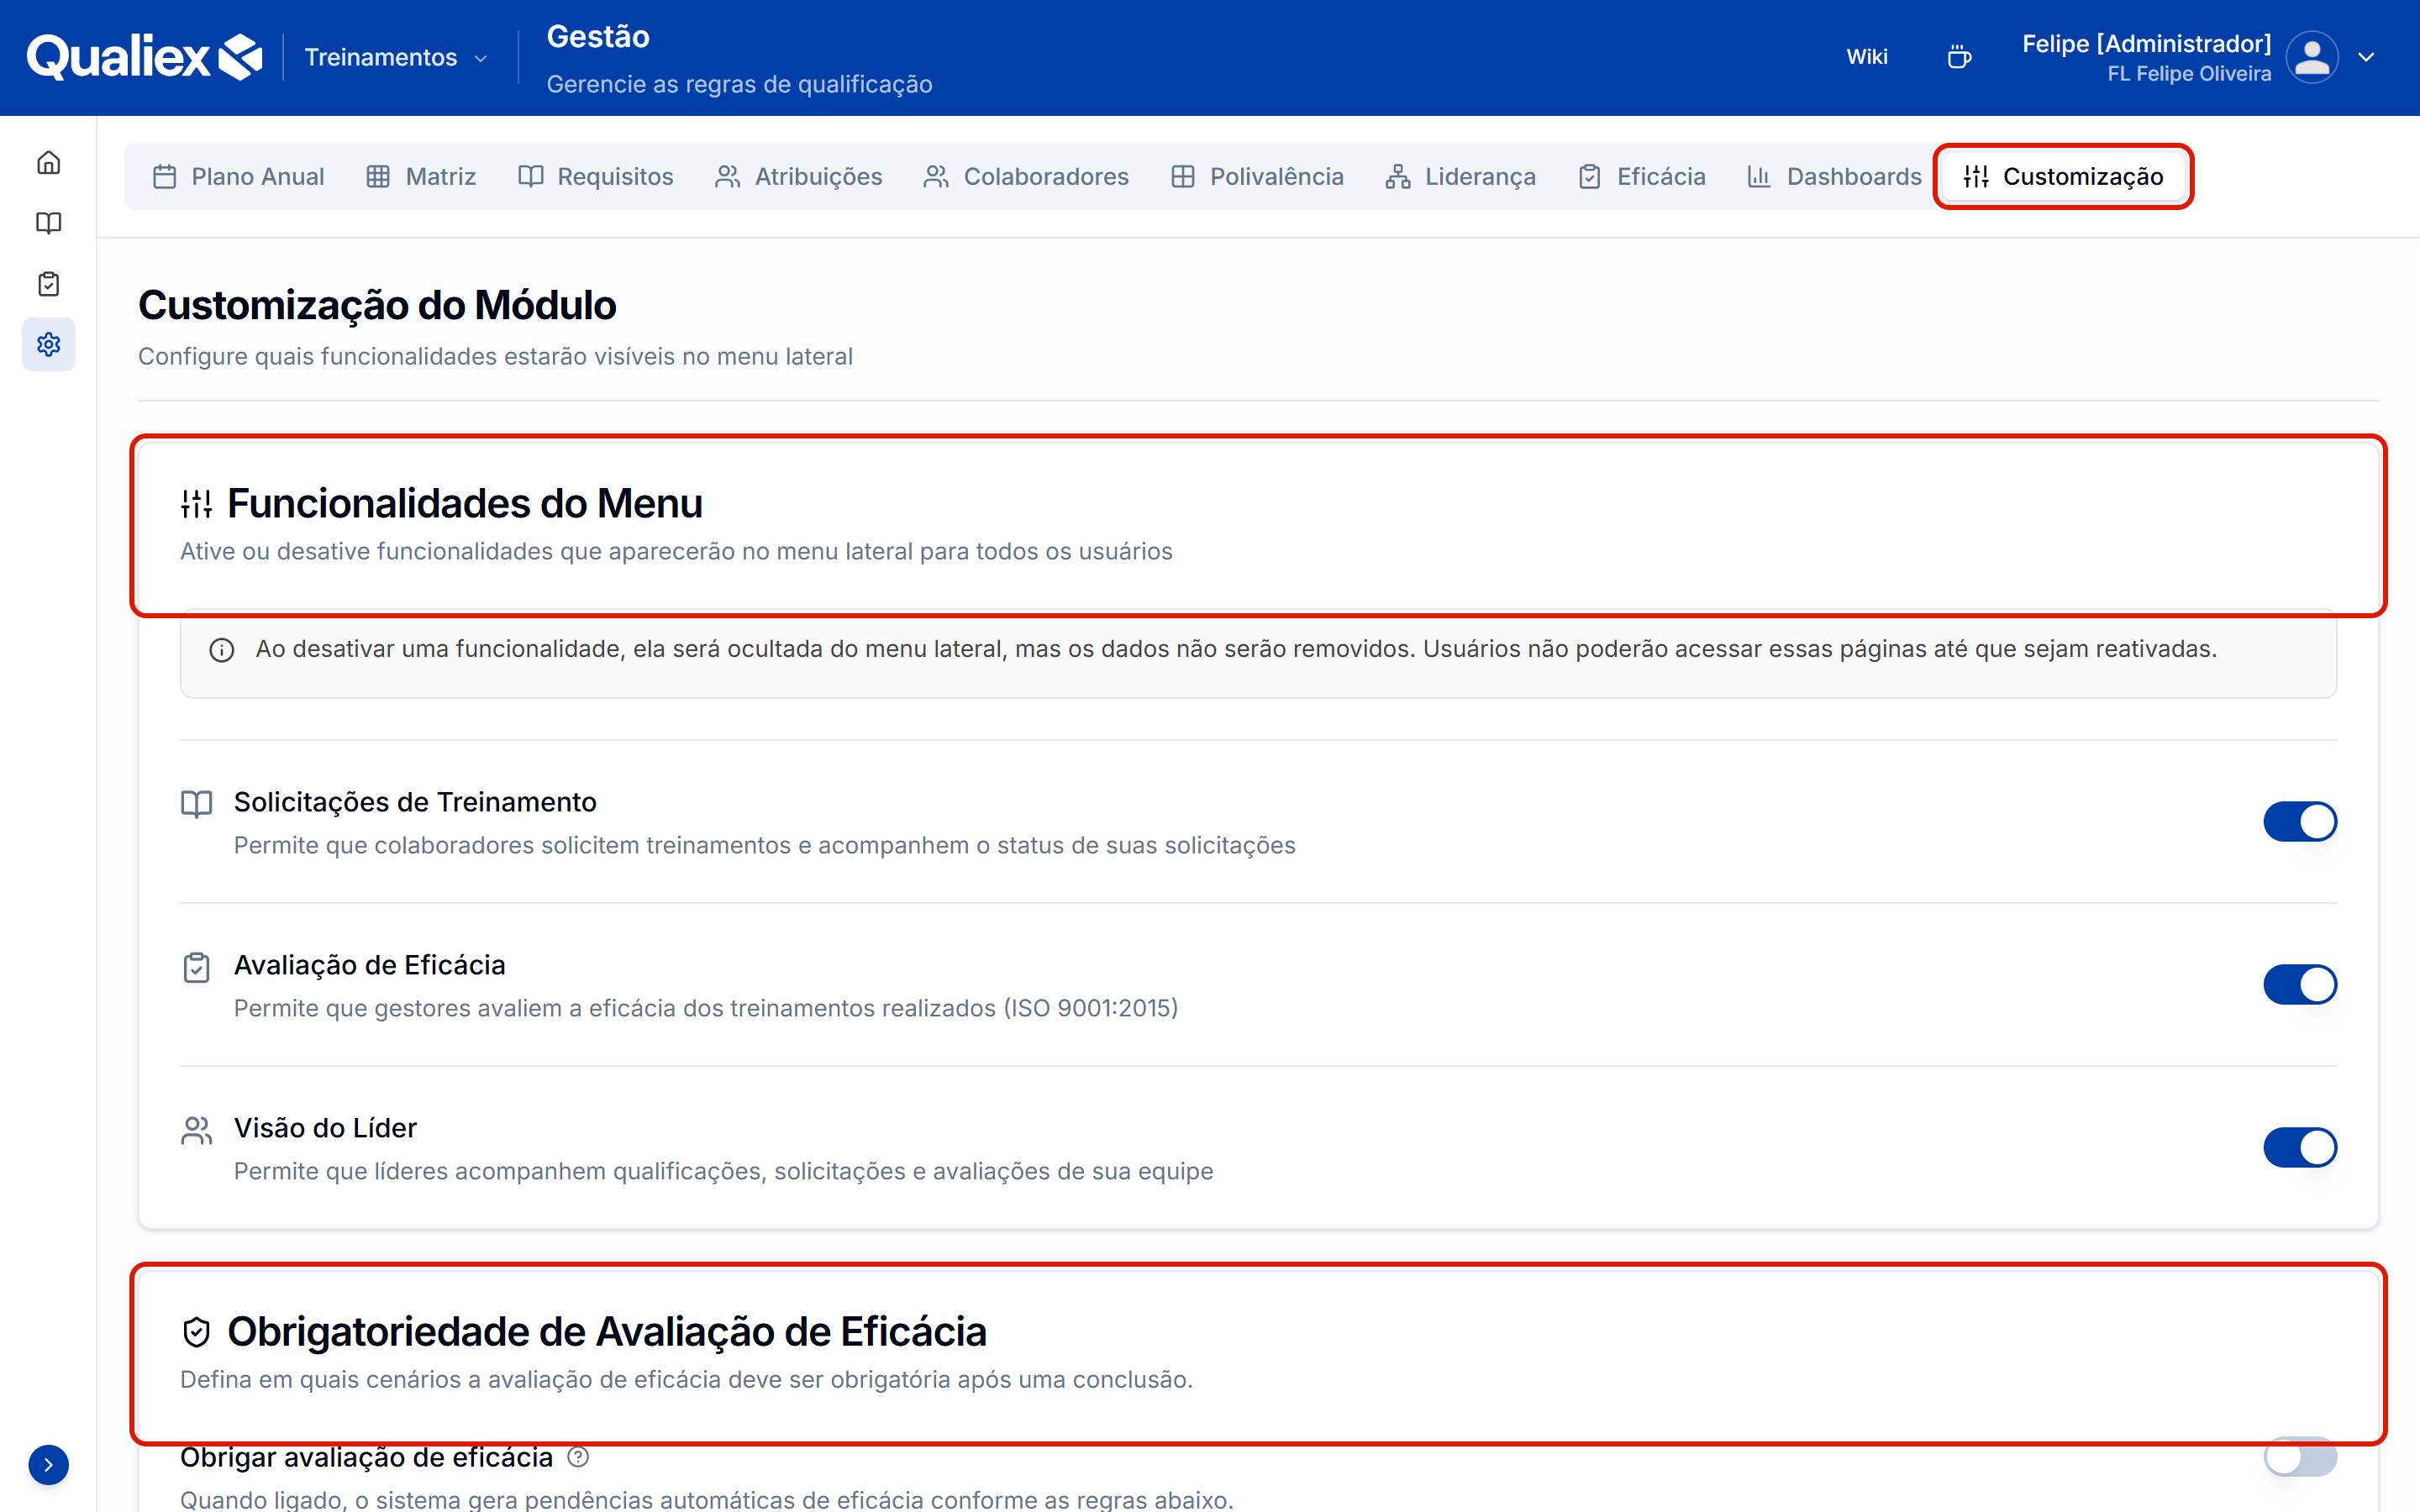Image resolution: width=2420 pixels, height=1512 pixels.
Task: Click the sliders icon beside Funcionalidades do Menu
Action: tap(196, 504)
